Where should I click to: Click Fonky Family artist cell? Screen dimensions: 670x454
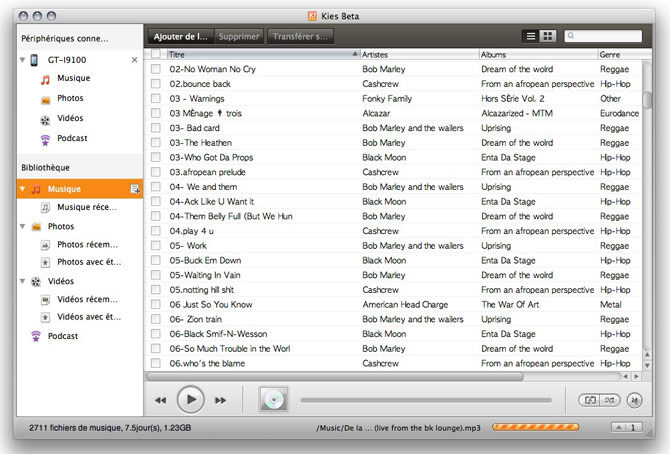(x=387, y=99)
